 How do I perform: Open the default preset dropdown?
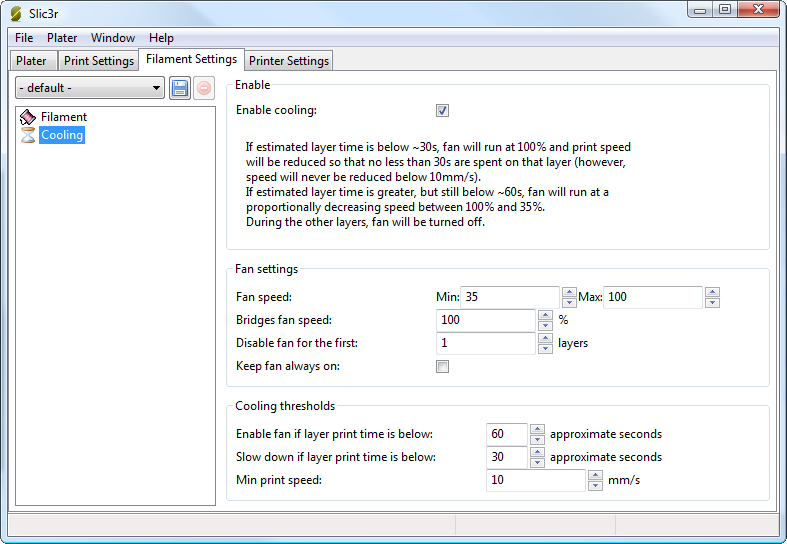90,88
